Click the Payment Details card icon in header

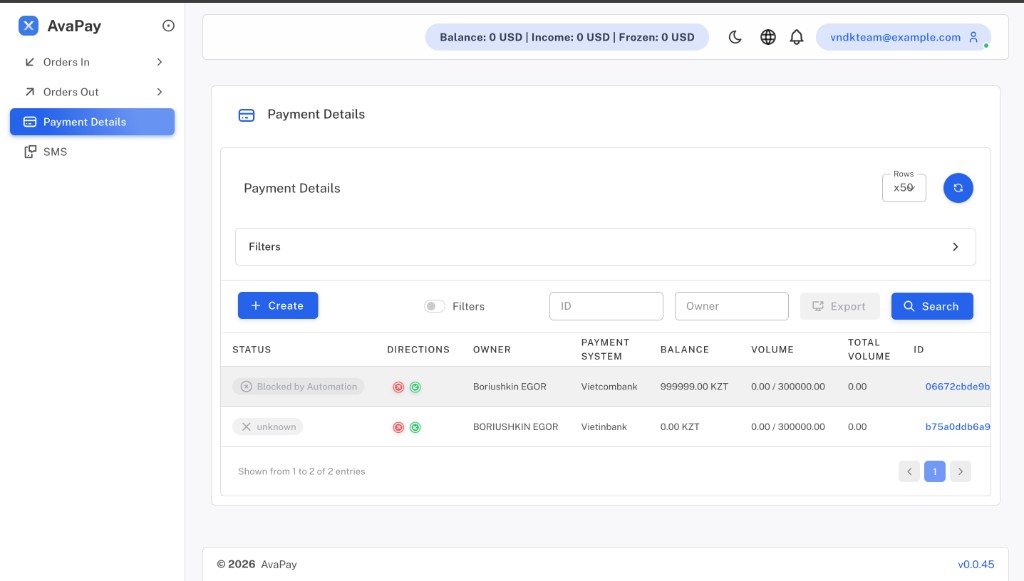tap(247, 116)
